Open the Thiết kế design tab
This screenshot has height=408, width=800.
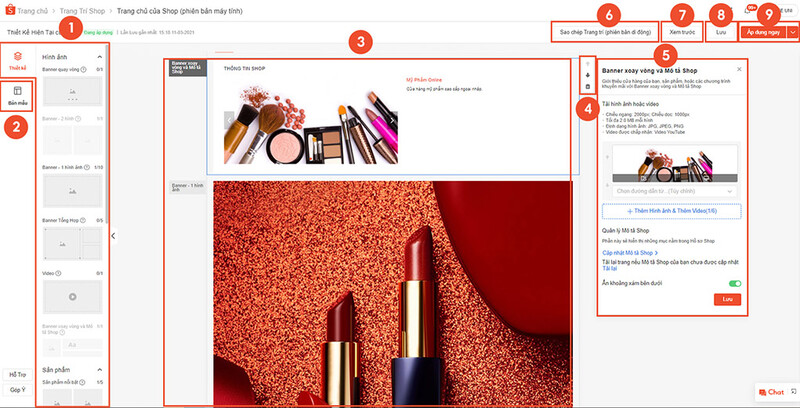[16, 60]
